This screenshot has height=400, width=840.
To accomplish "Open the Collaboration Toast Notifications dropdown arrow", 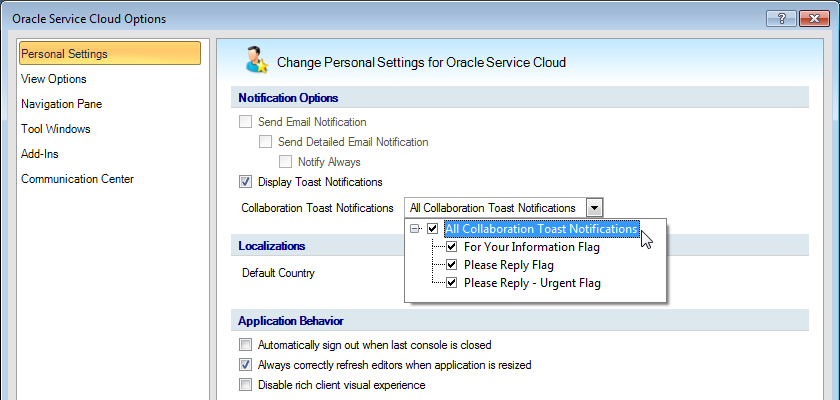I will tap(595, 208).
